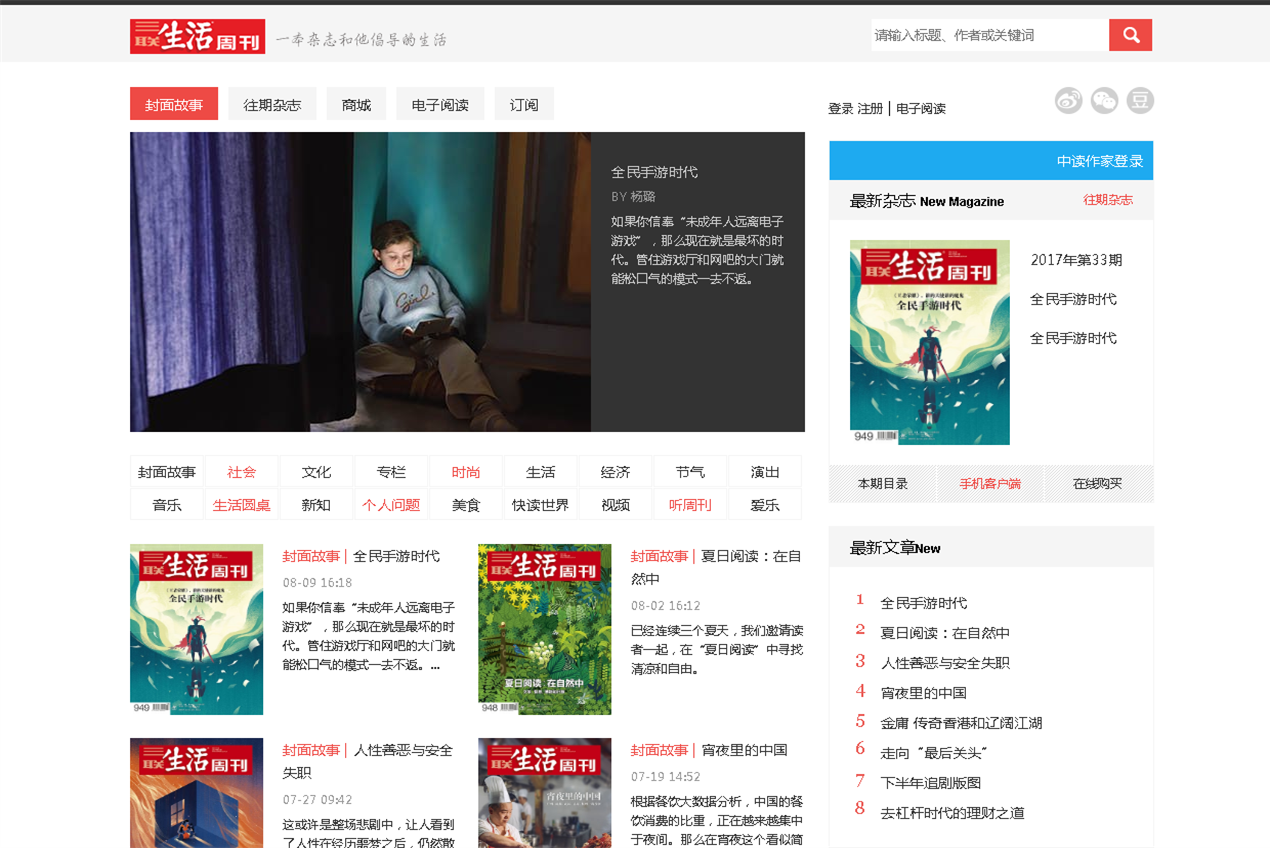Click article date text 08-02 16:12

666,606
